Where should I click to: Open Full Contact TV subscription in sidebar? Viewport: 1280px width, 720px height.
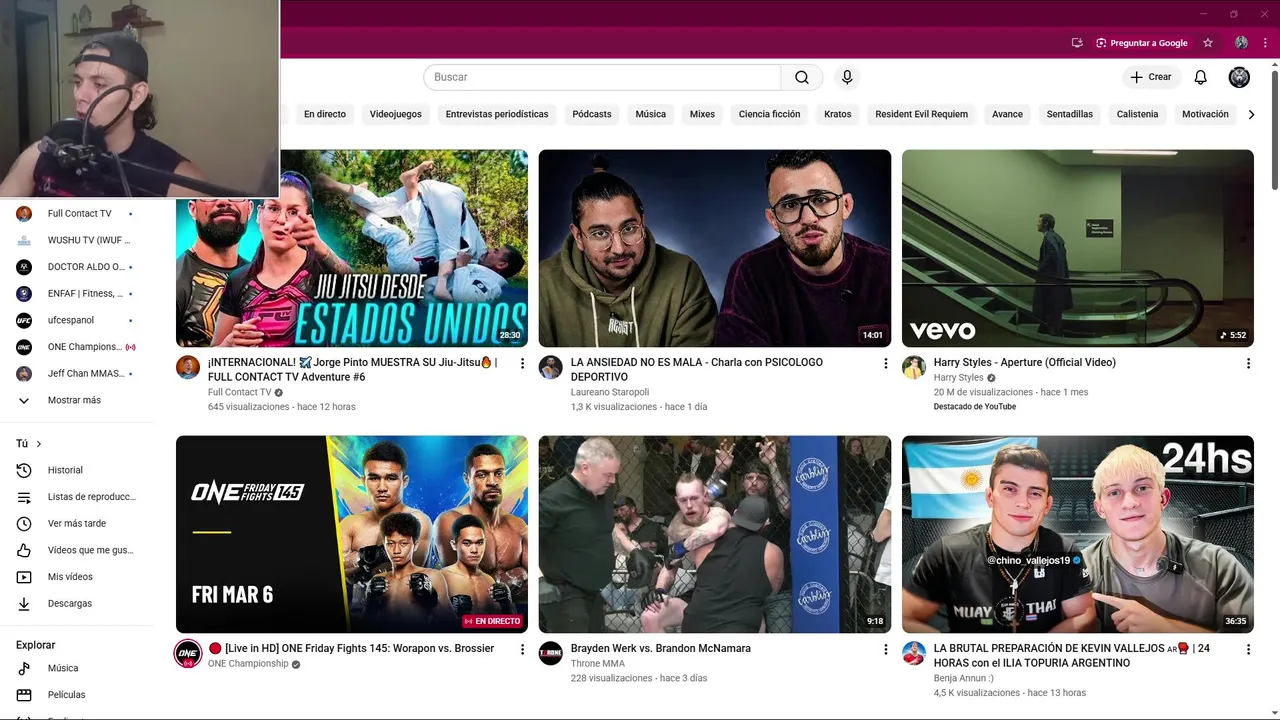tap(77, 213)
